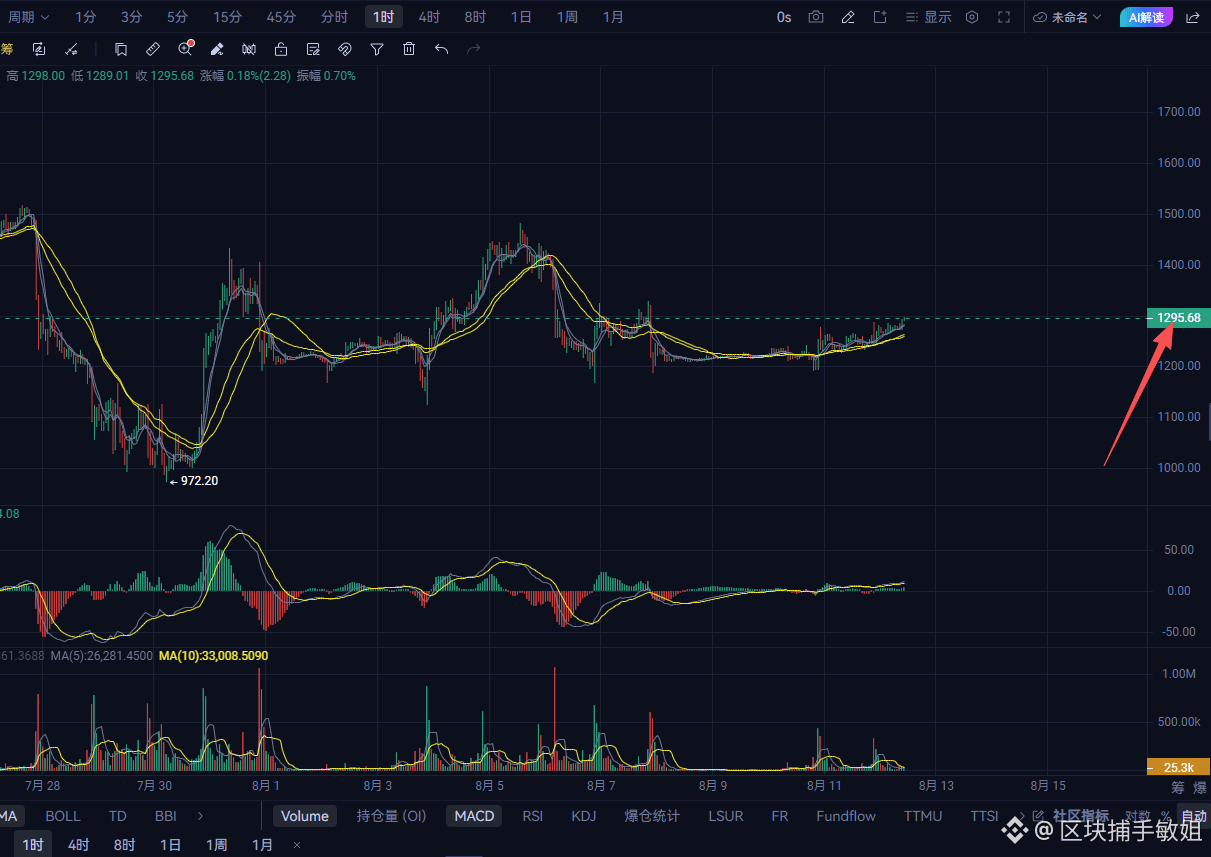The image size is (1211, 857).
Task: Toggle the 持仓量 (OI) indicator
Action: 391,816
